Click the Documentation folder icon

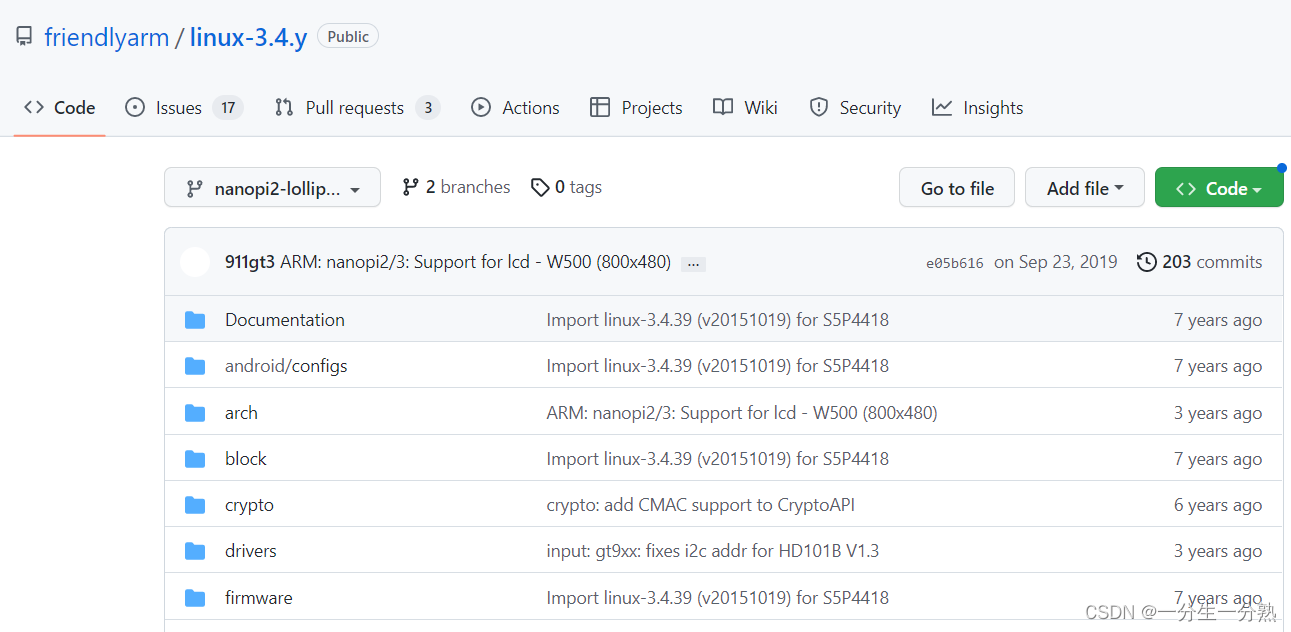[195, 320]
